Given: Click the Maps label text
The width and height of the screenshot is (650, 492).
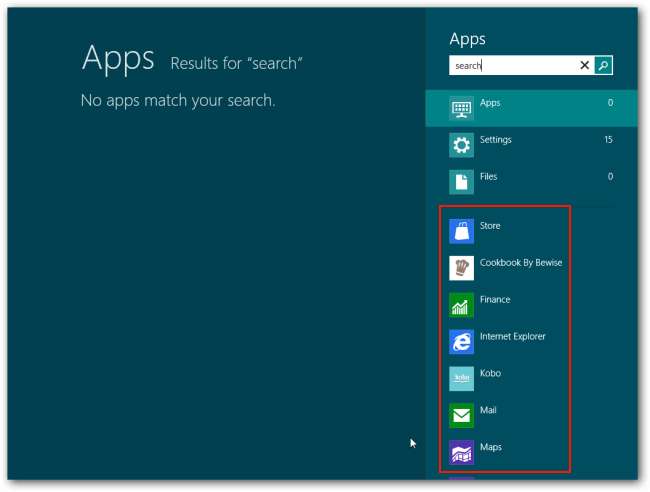Looking at the screenshot, I should pos(491,447).
